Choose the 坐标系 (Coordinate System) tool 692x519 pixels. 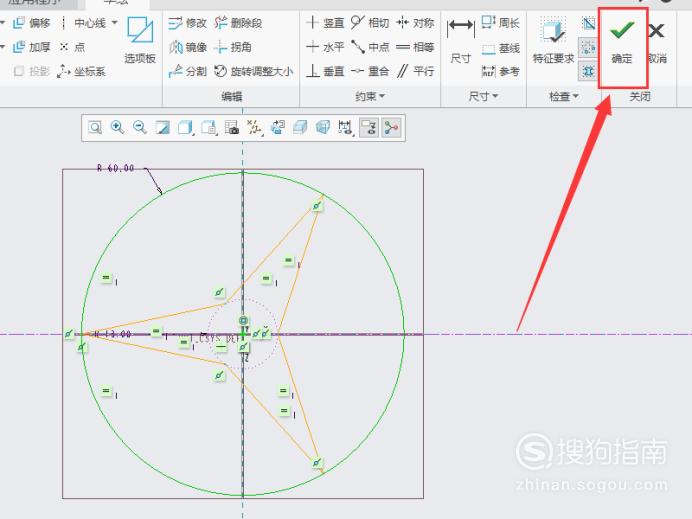(x=81, y=71)
